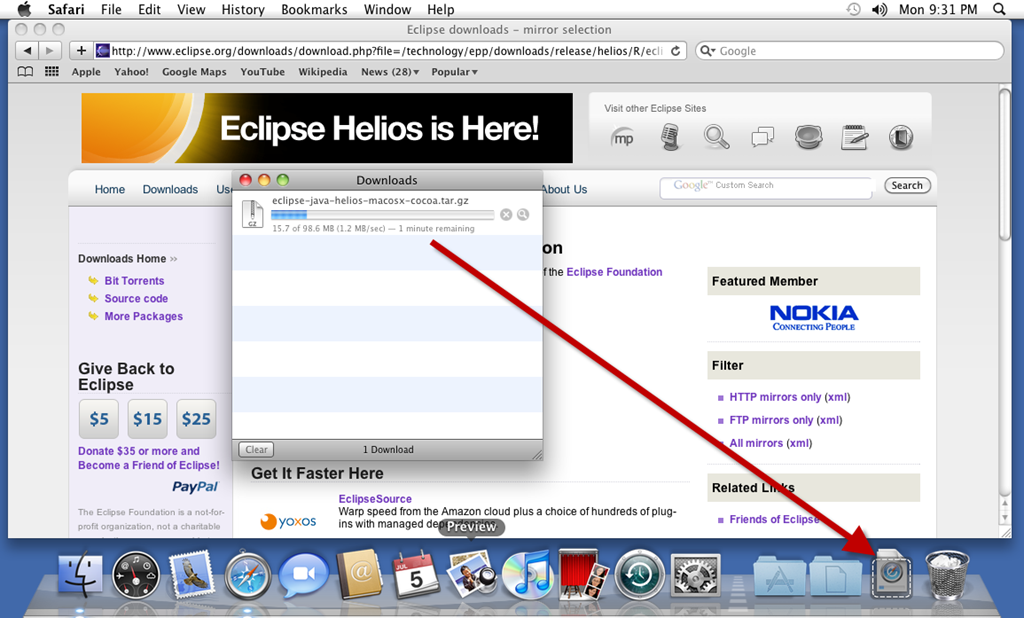
Task: Follow the HTTP mirrors only link
Action: [x=775, y=397]
